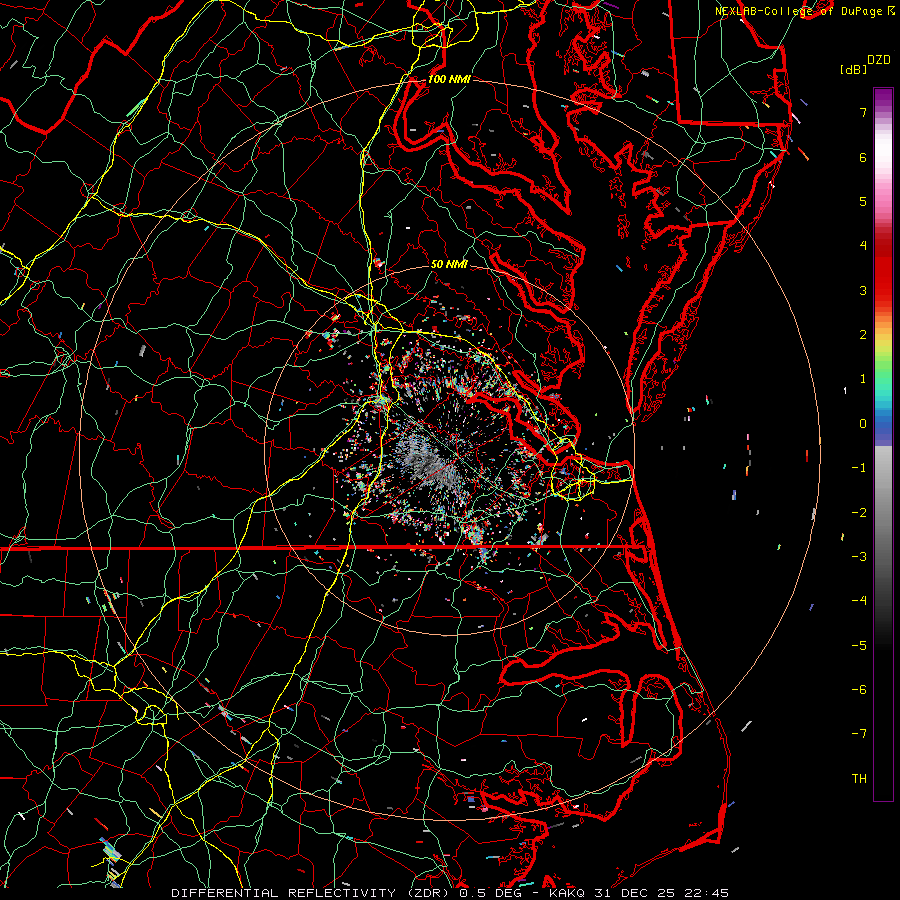The height and width of the screenshot is (900, 900).
Task: Click the DIFFERENTIAL REFLECTIVITY (ZDR) caption text
Action: click(310, 893)
